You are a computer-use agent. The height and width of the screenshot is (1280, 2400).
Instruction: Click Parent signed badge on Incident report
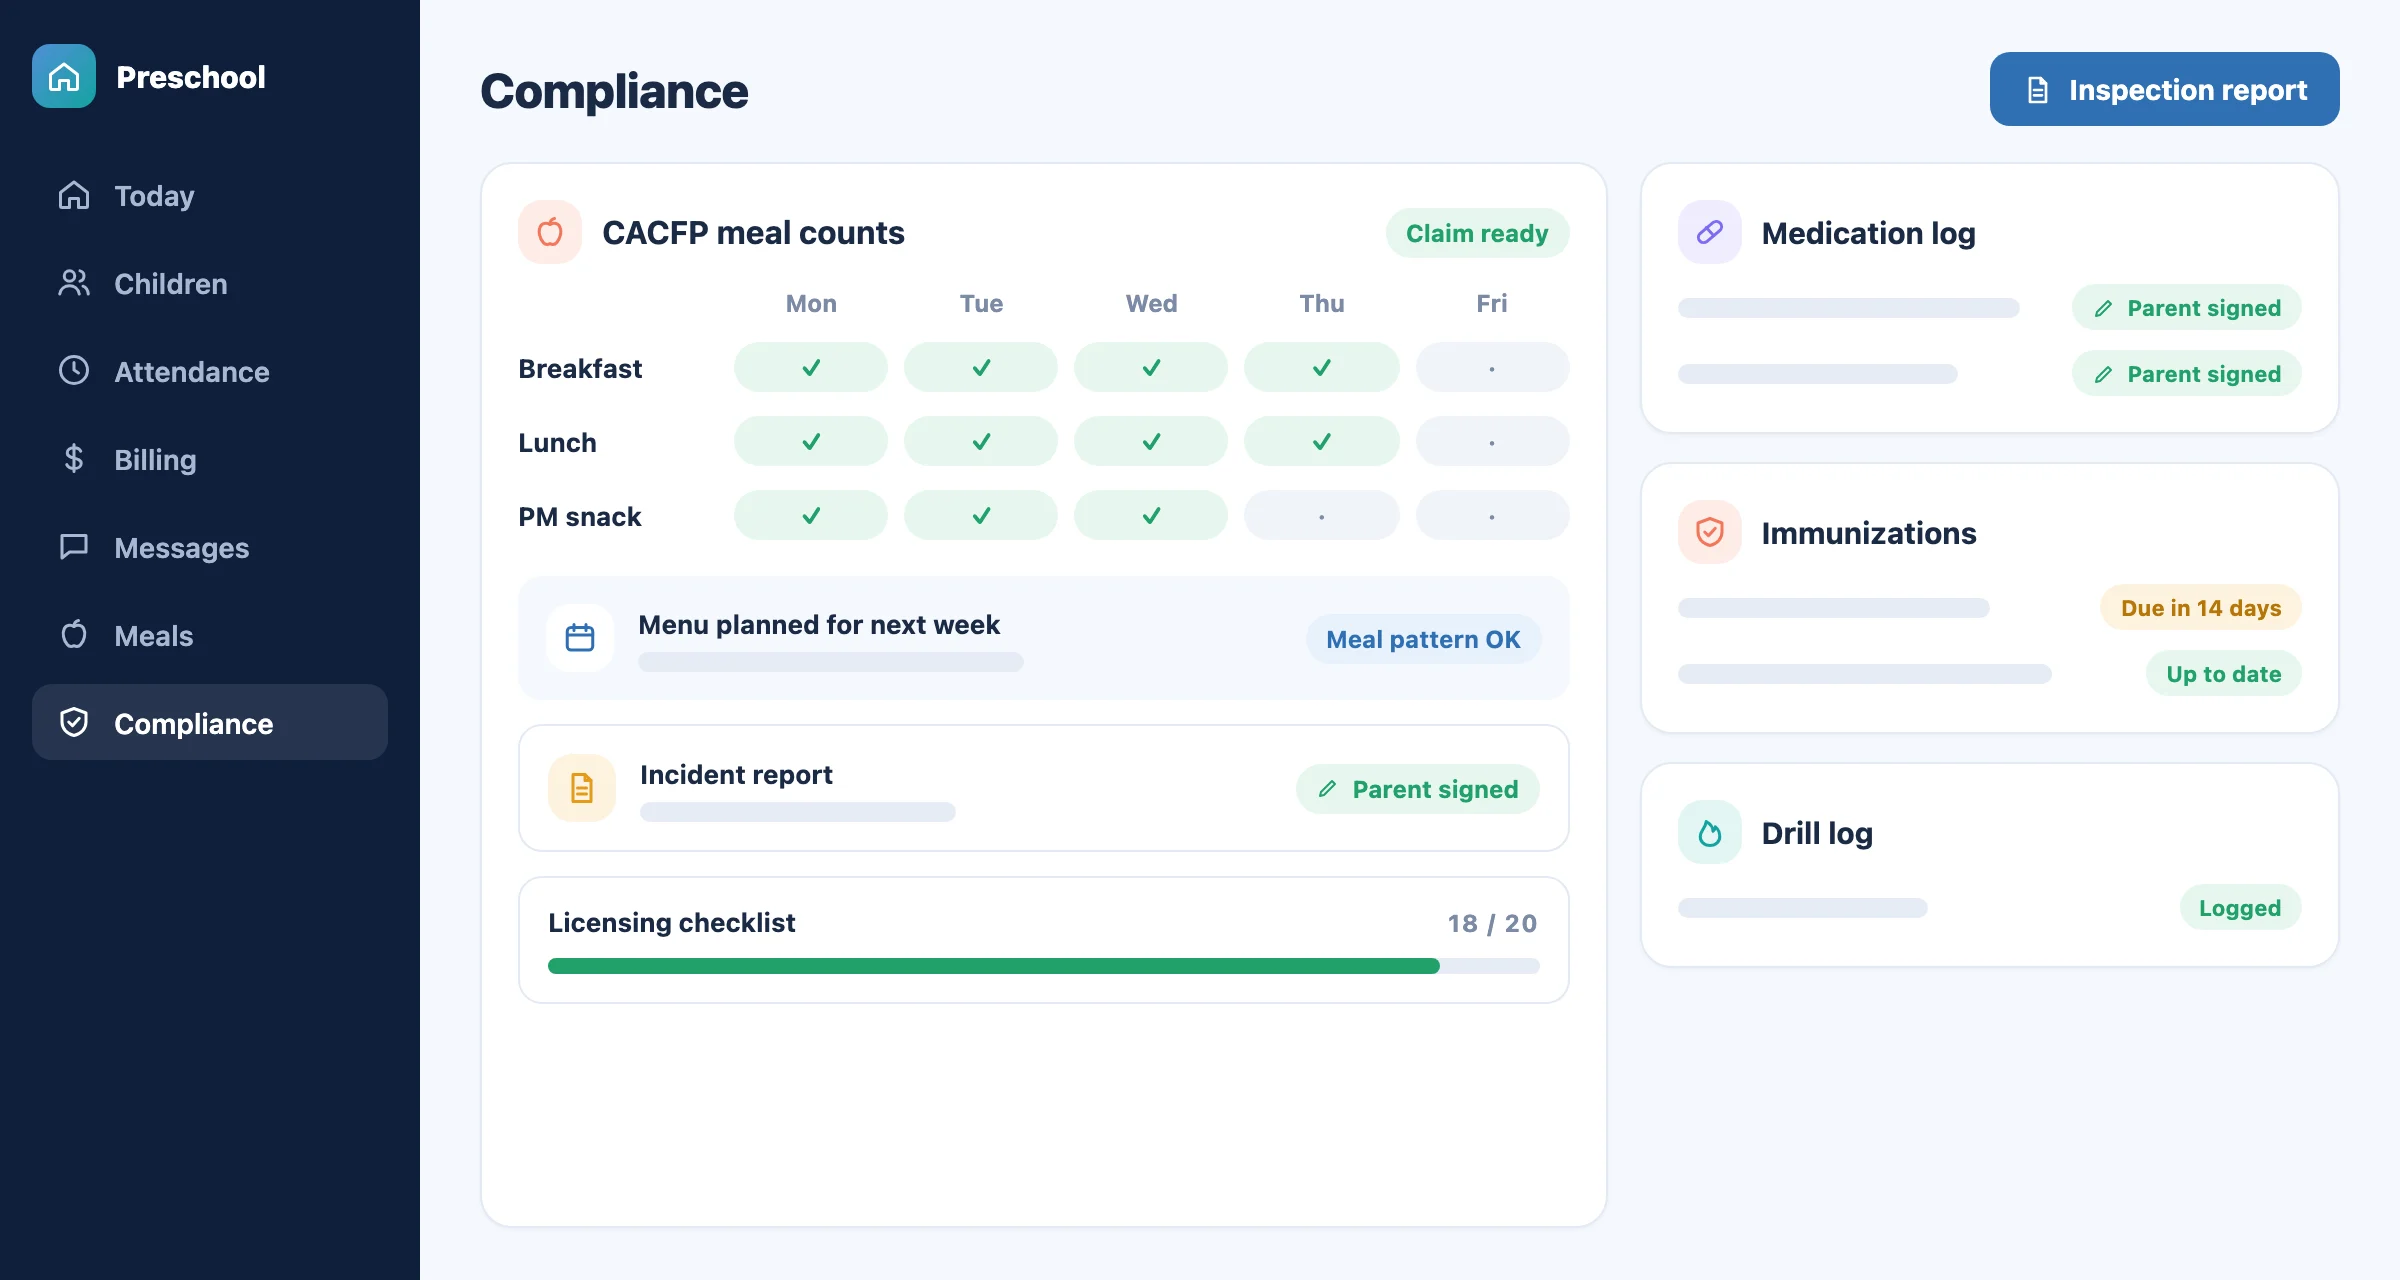tap(1418, 789)
